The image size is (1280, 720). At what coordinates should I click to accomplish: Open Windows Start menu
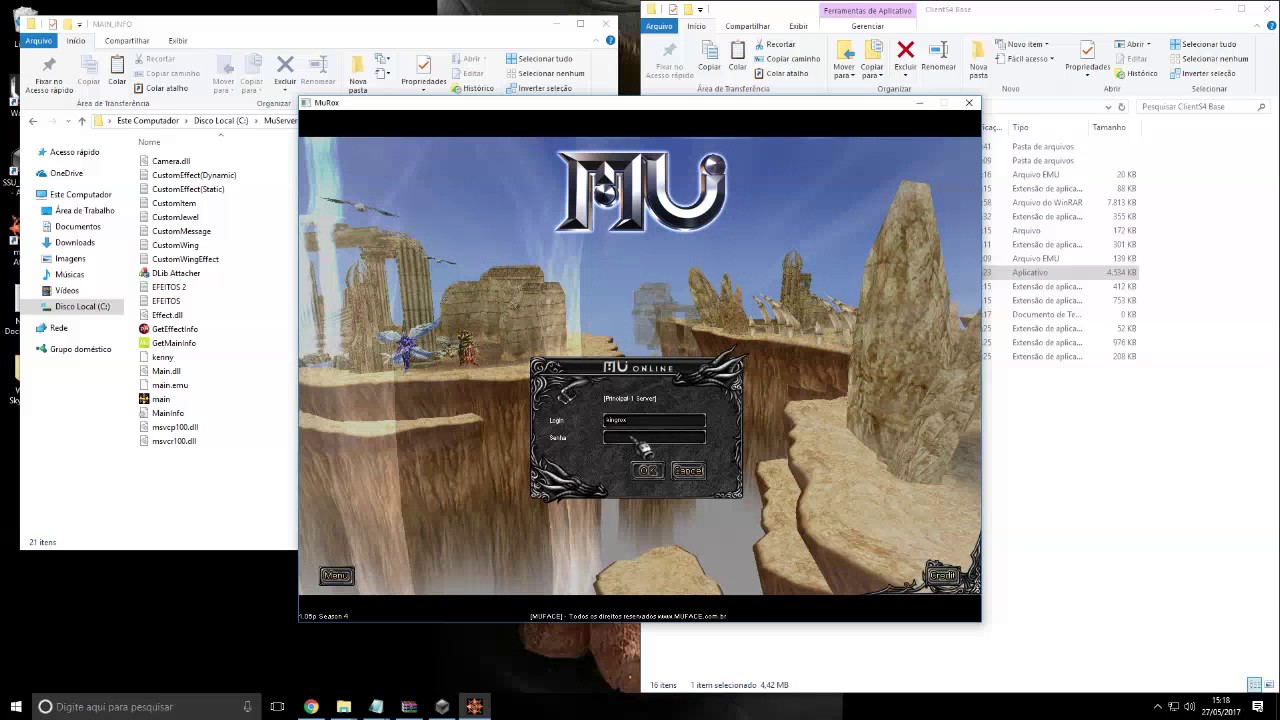point(15,707)
